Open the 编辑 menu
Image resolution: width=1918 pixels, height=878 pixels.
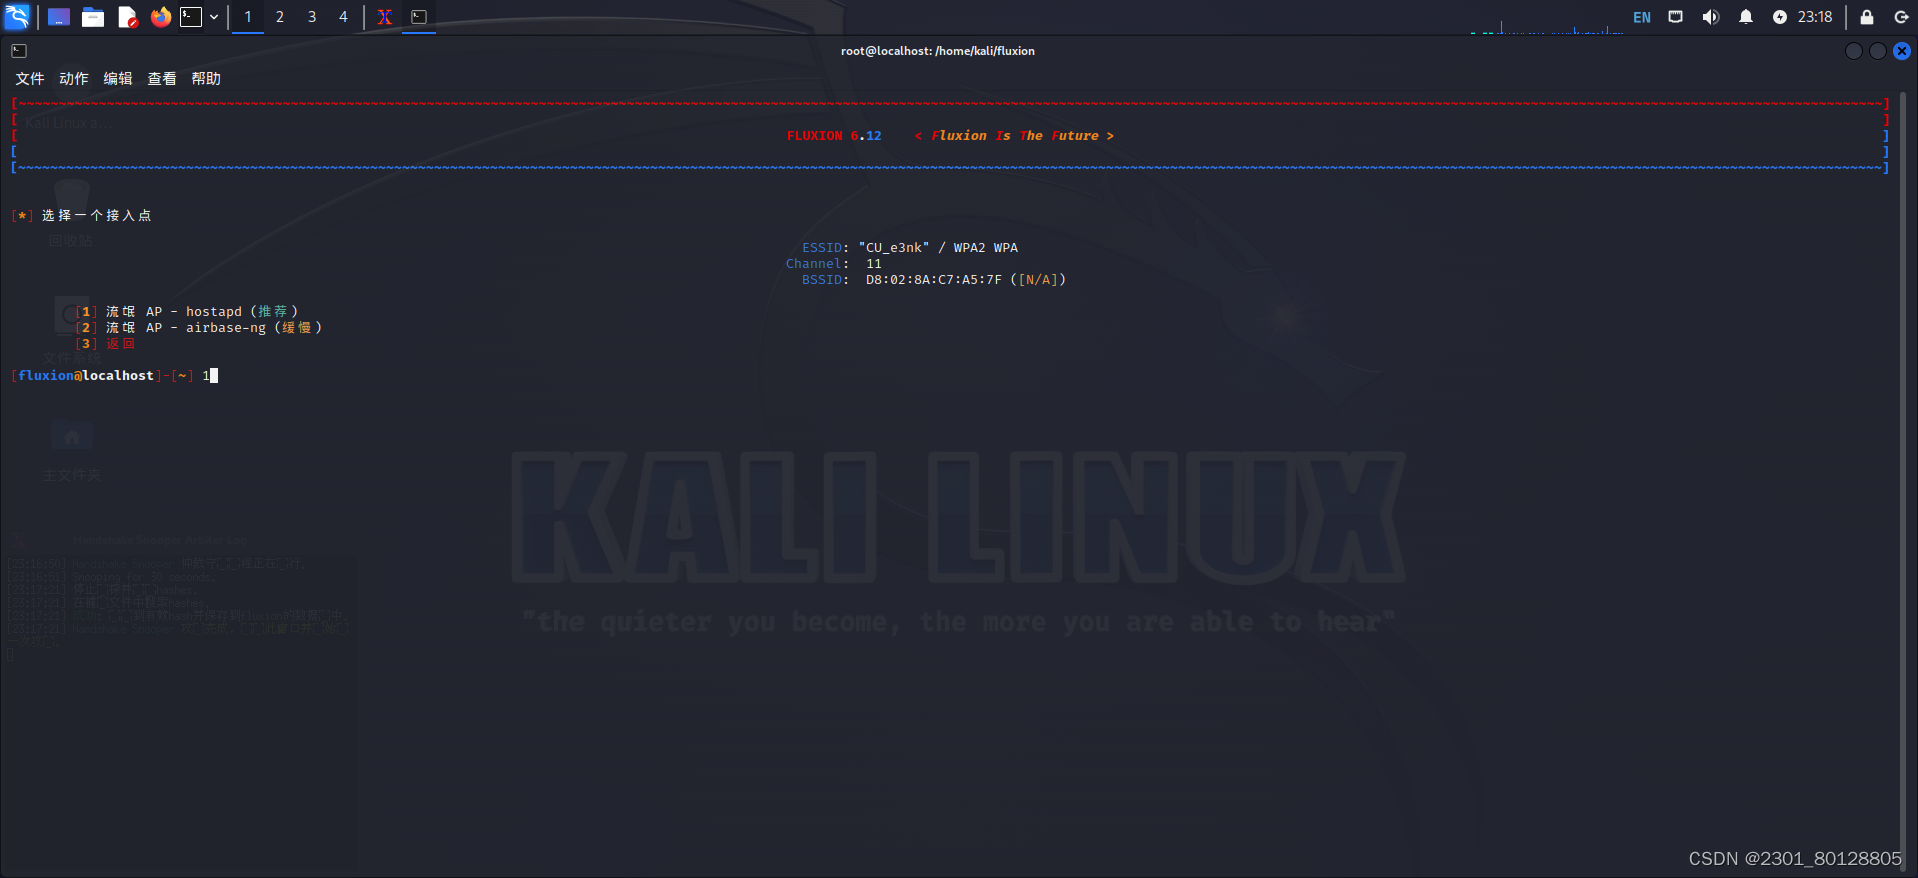coord(118,79)
